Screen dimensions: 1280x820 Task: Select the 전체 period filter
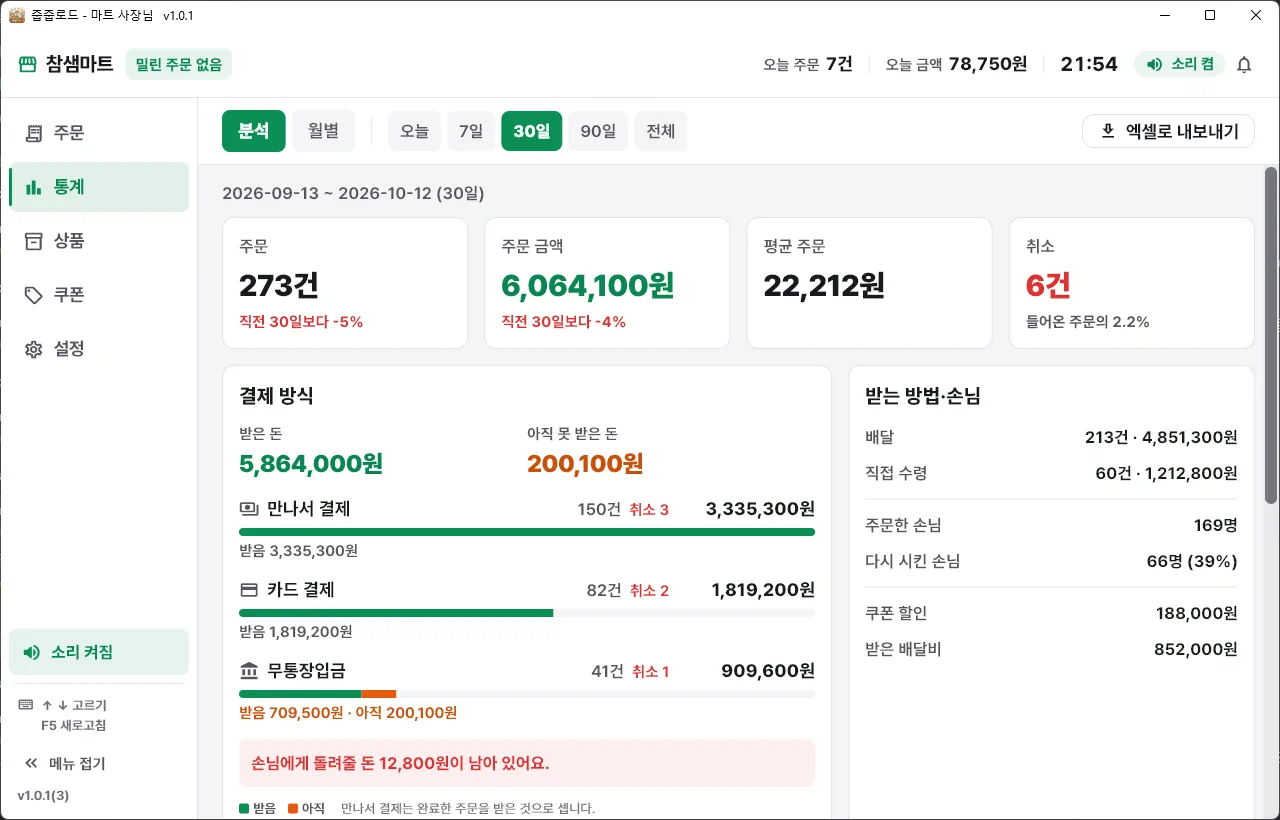coord(661,131)
